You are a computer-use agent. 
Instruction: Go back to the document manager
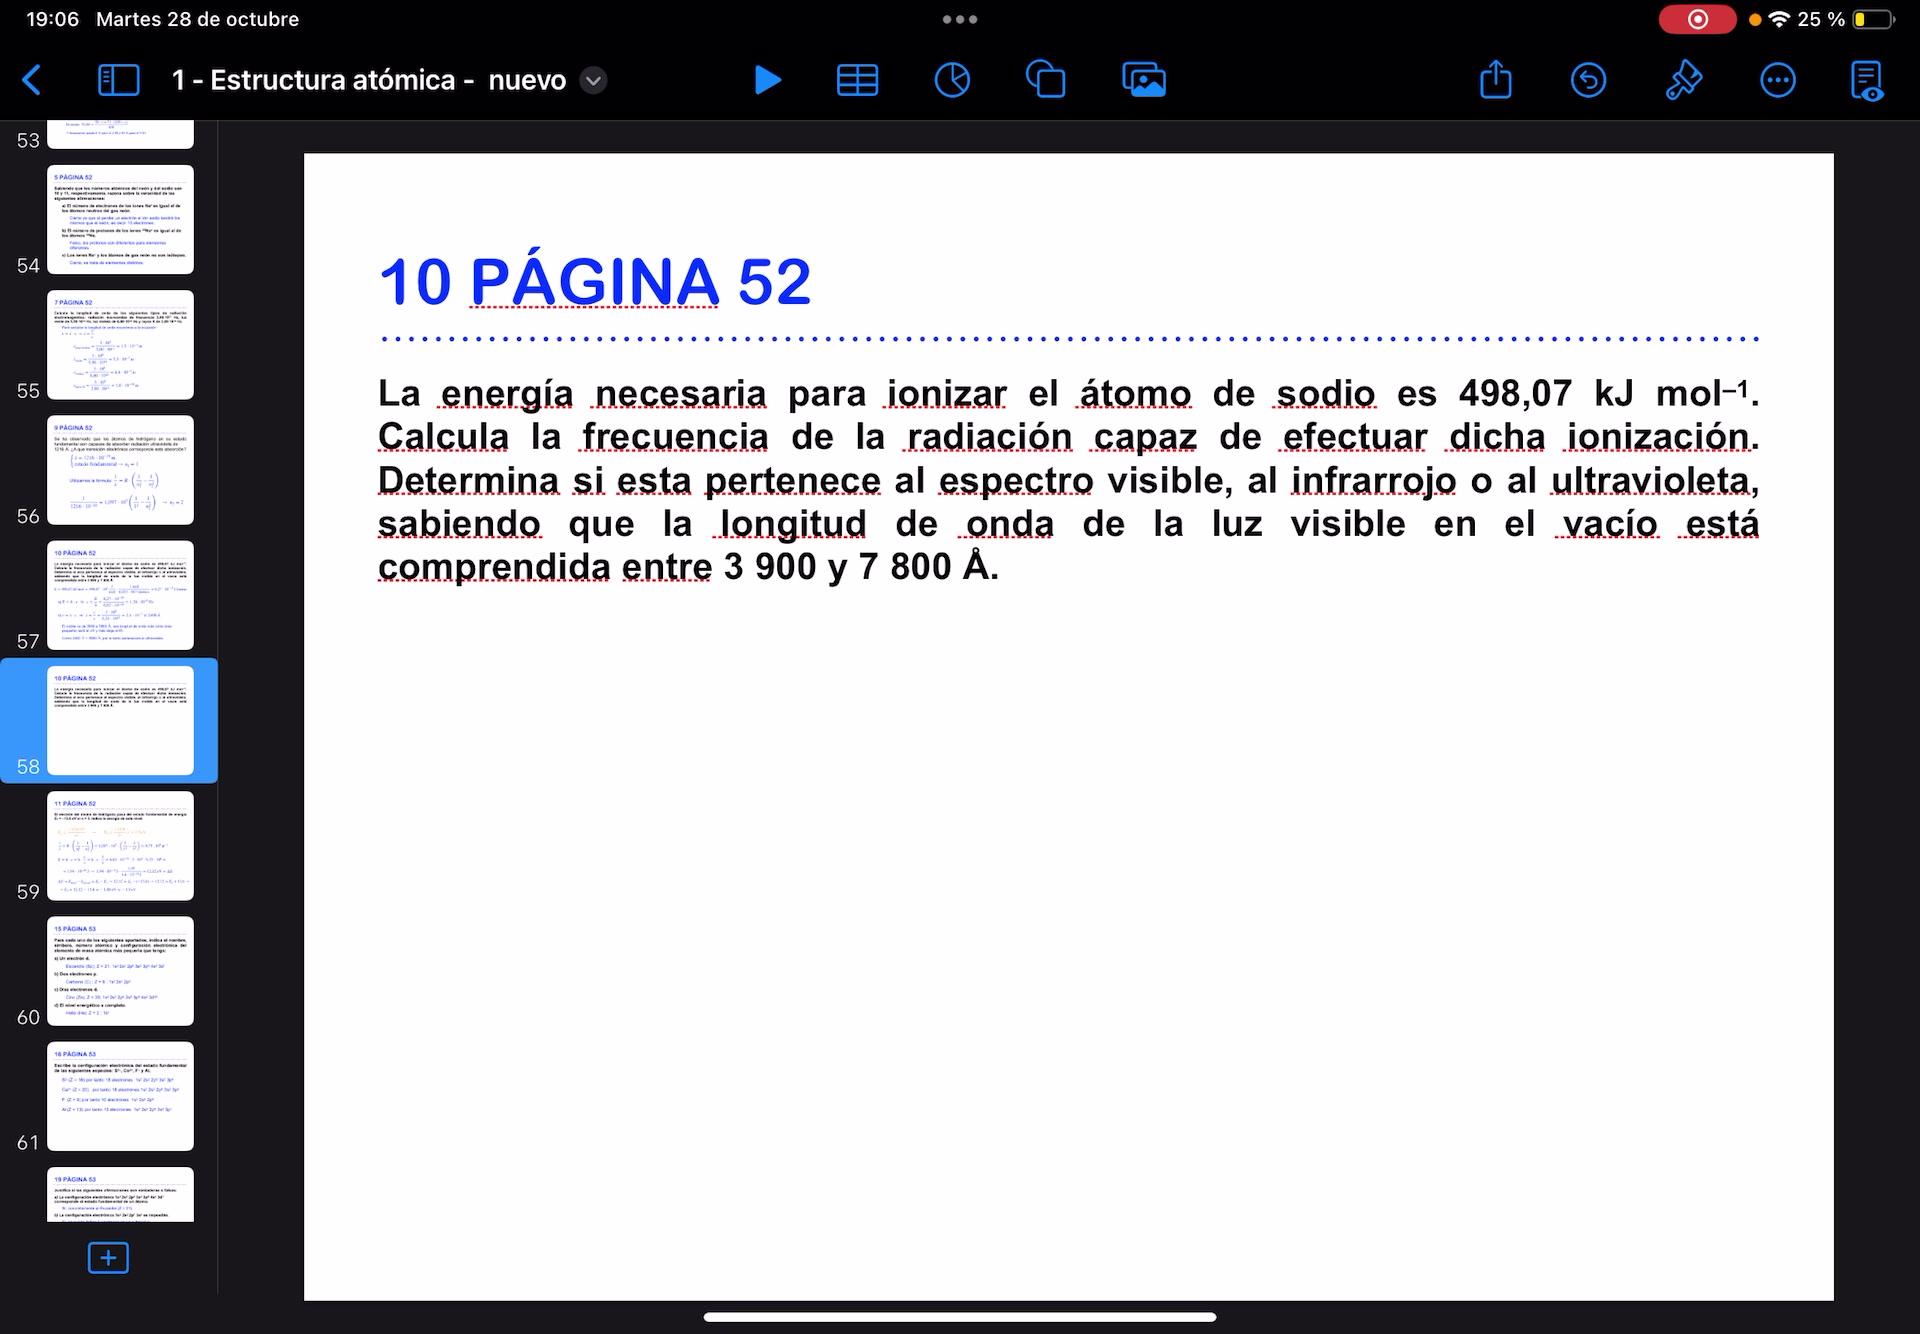click(x=32, y=80)
